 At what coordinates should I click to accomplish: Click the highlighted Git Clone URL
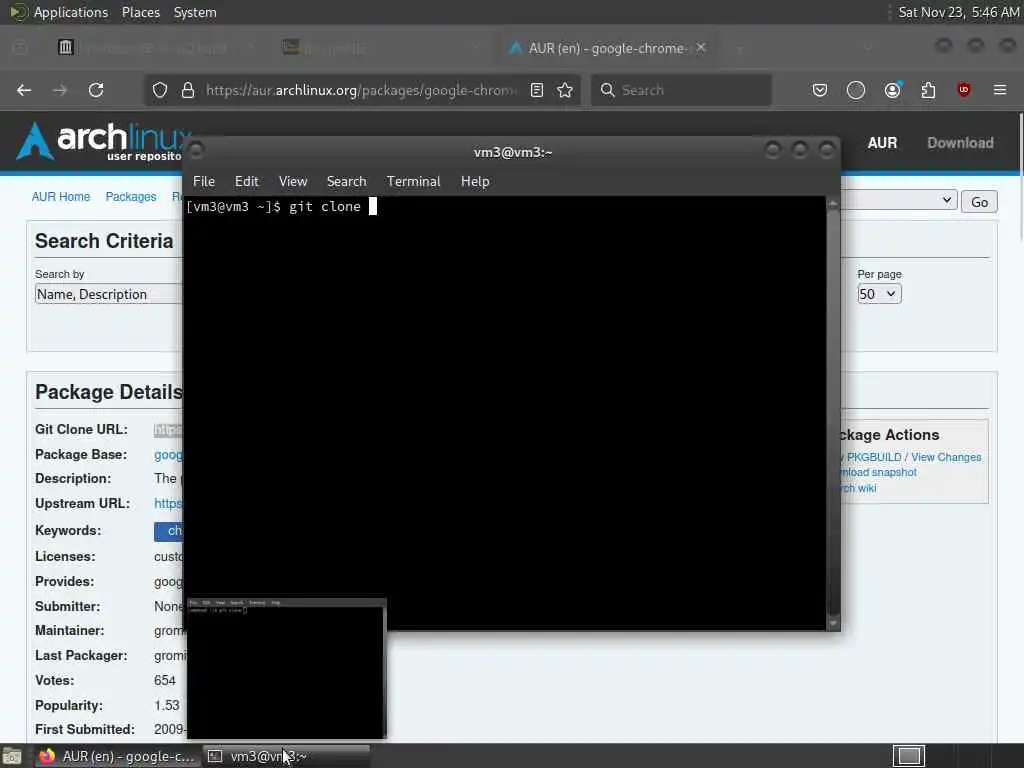click(x=168, y=430)
